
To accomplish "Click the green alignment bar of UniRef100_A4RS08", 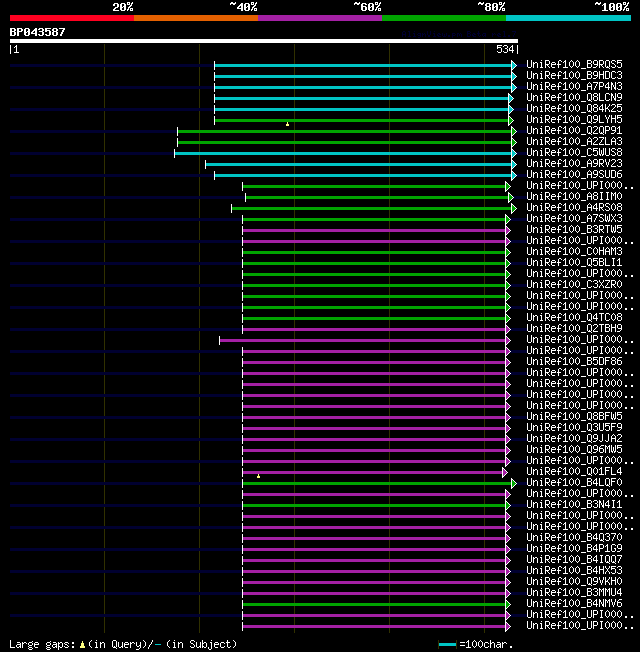I will 372,208.
